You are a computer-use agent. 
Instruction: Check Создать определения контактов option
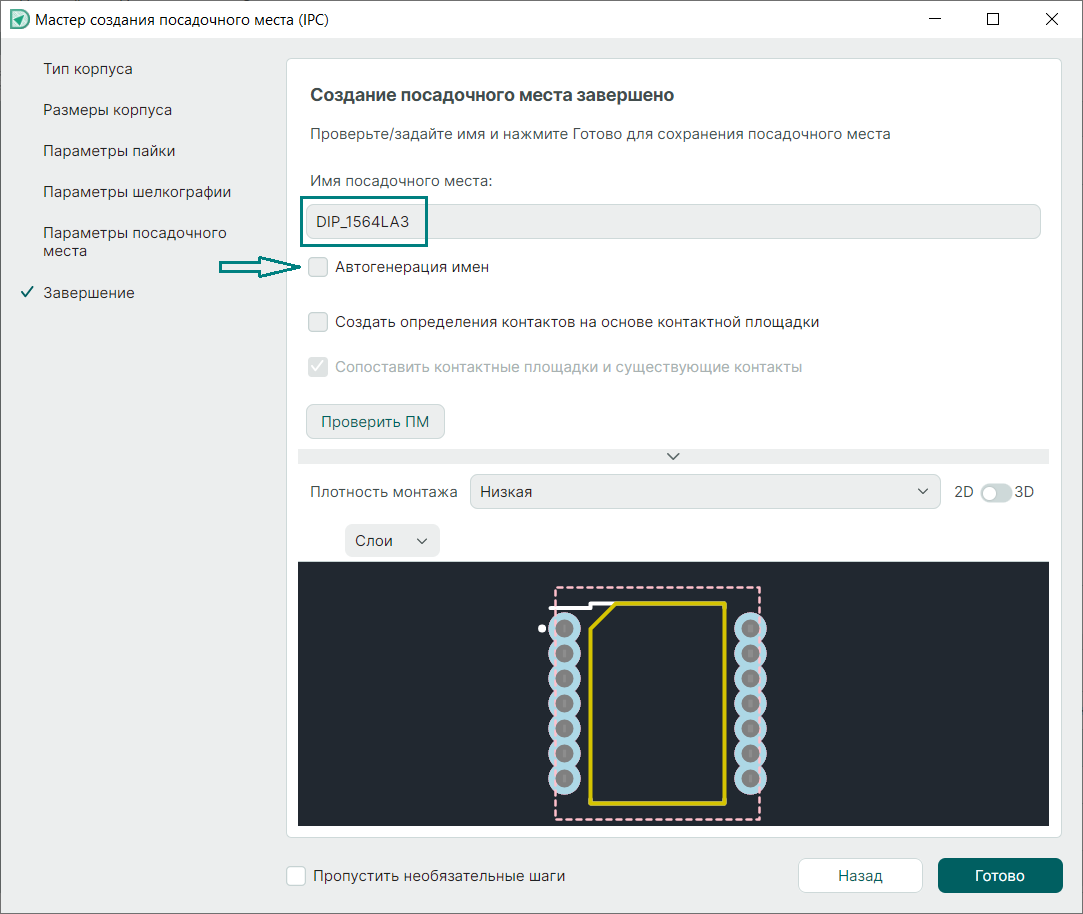(x=318, y=322)
